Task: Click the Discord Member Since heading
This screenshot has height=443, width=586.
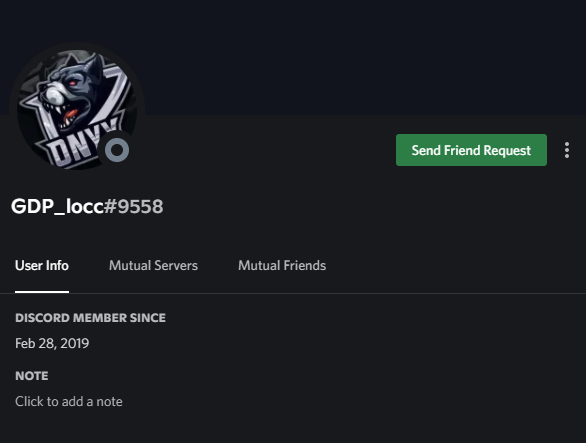Action: point(90,318)
